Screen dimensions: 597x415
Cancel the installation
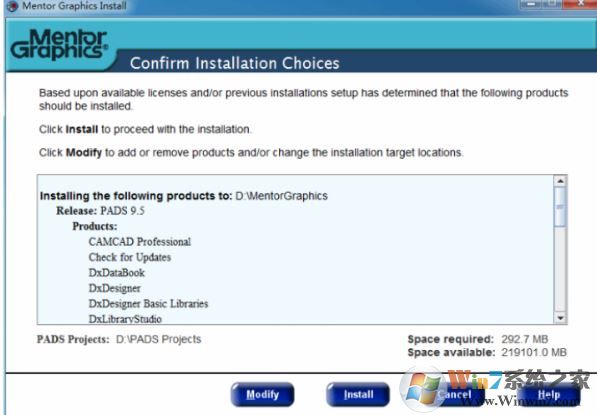click(453, 394)
